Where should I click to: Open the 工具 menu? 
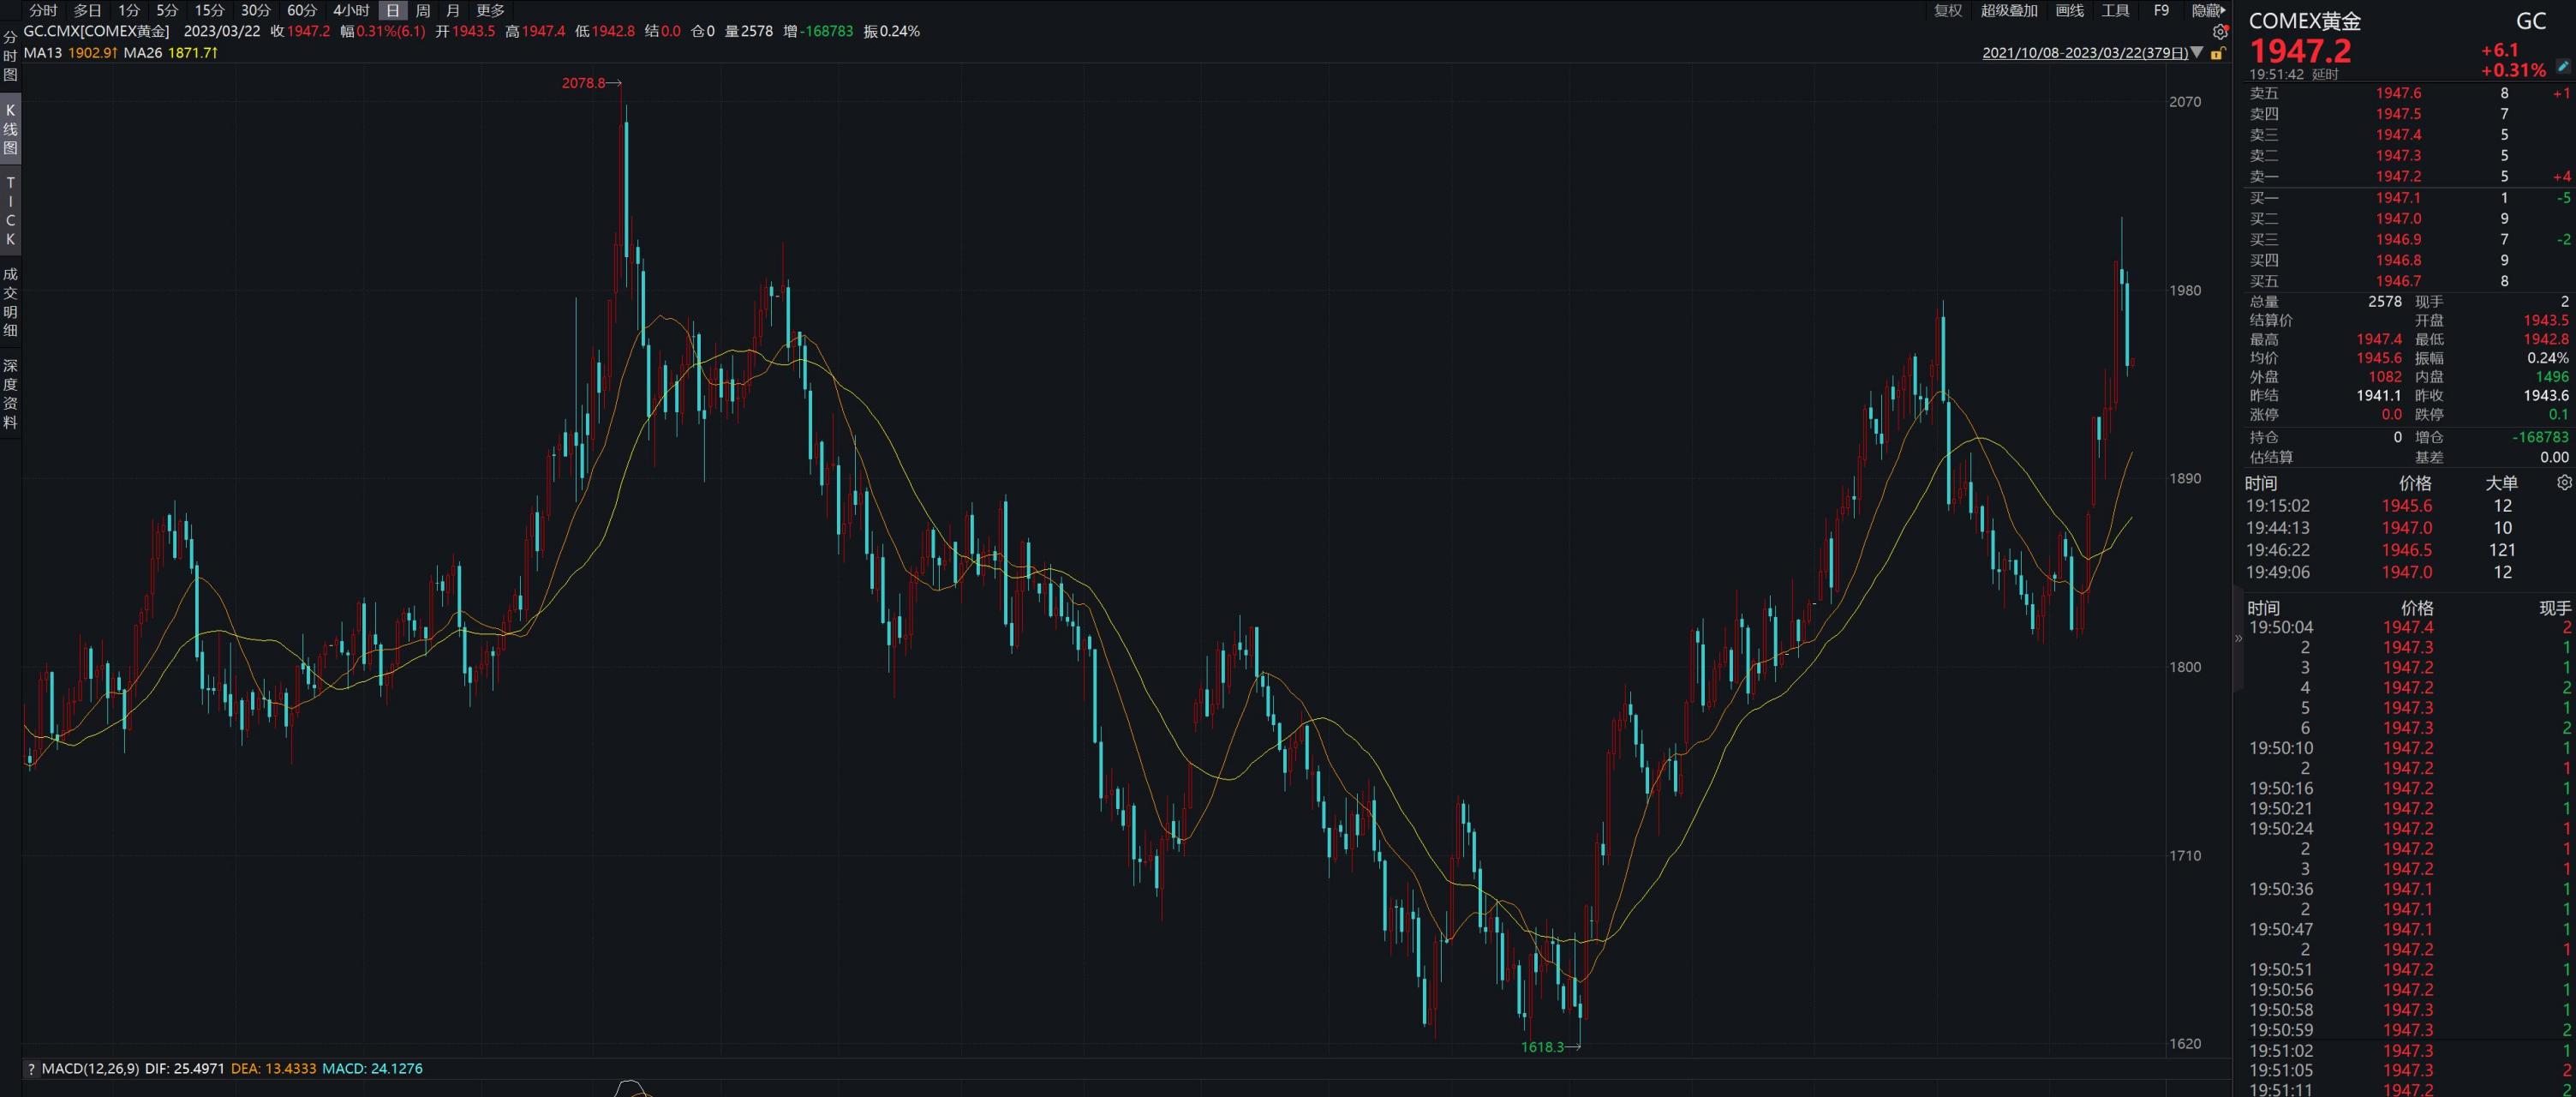(x=2115, y=11)
